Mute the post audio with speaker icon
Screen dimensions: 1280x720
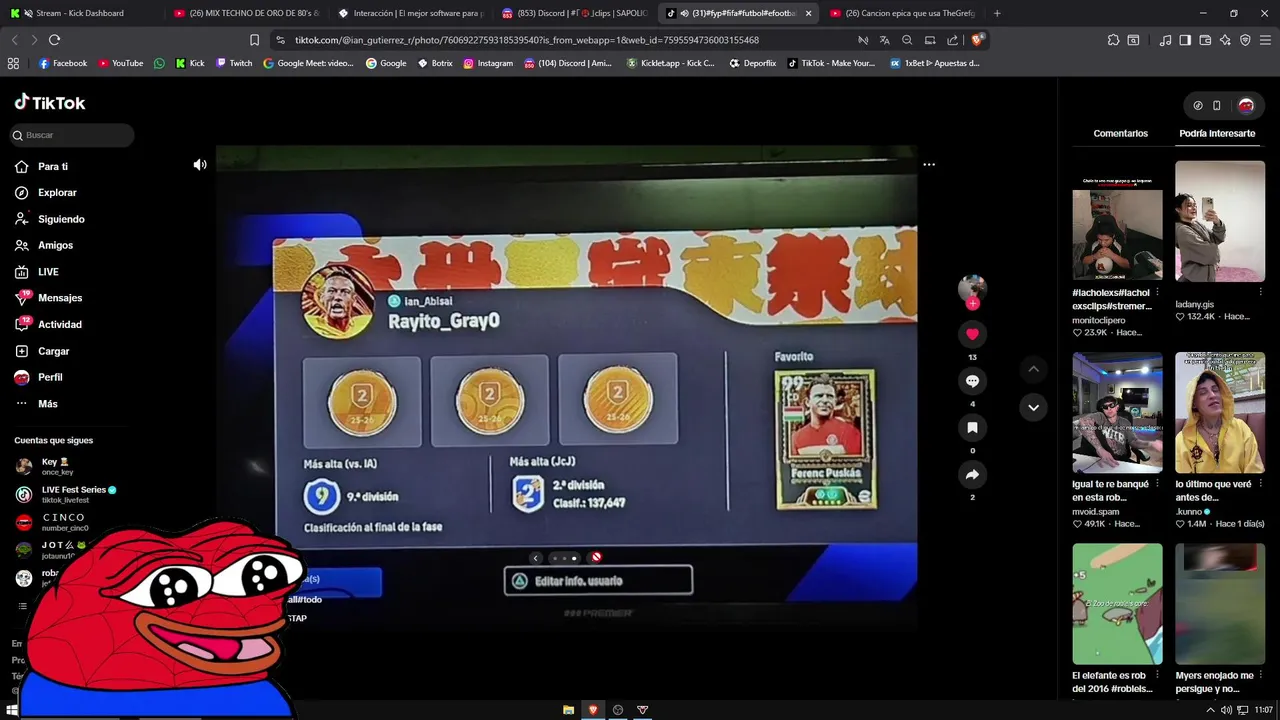tap(200, 165)
